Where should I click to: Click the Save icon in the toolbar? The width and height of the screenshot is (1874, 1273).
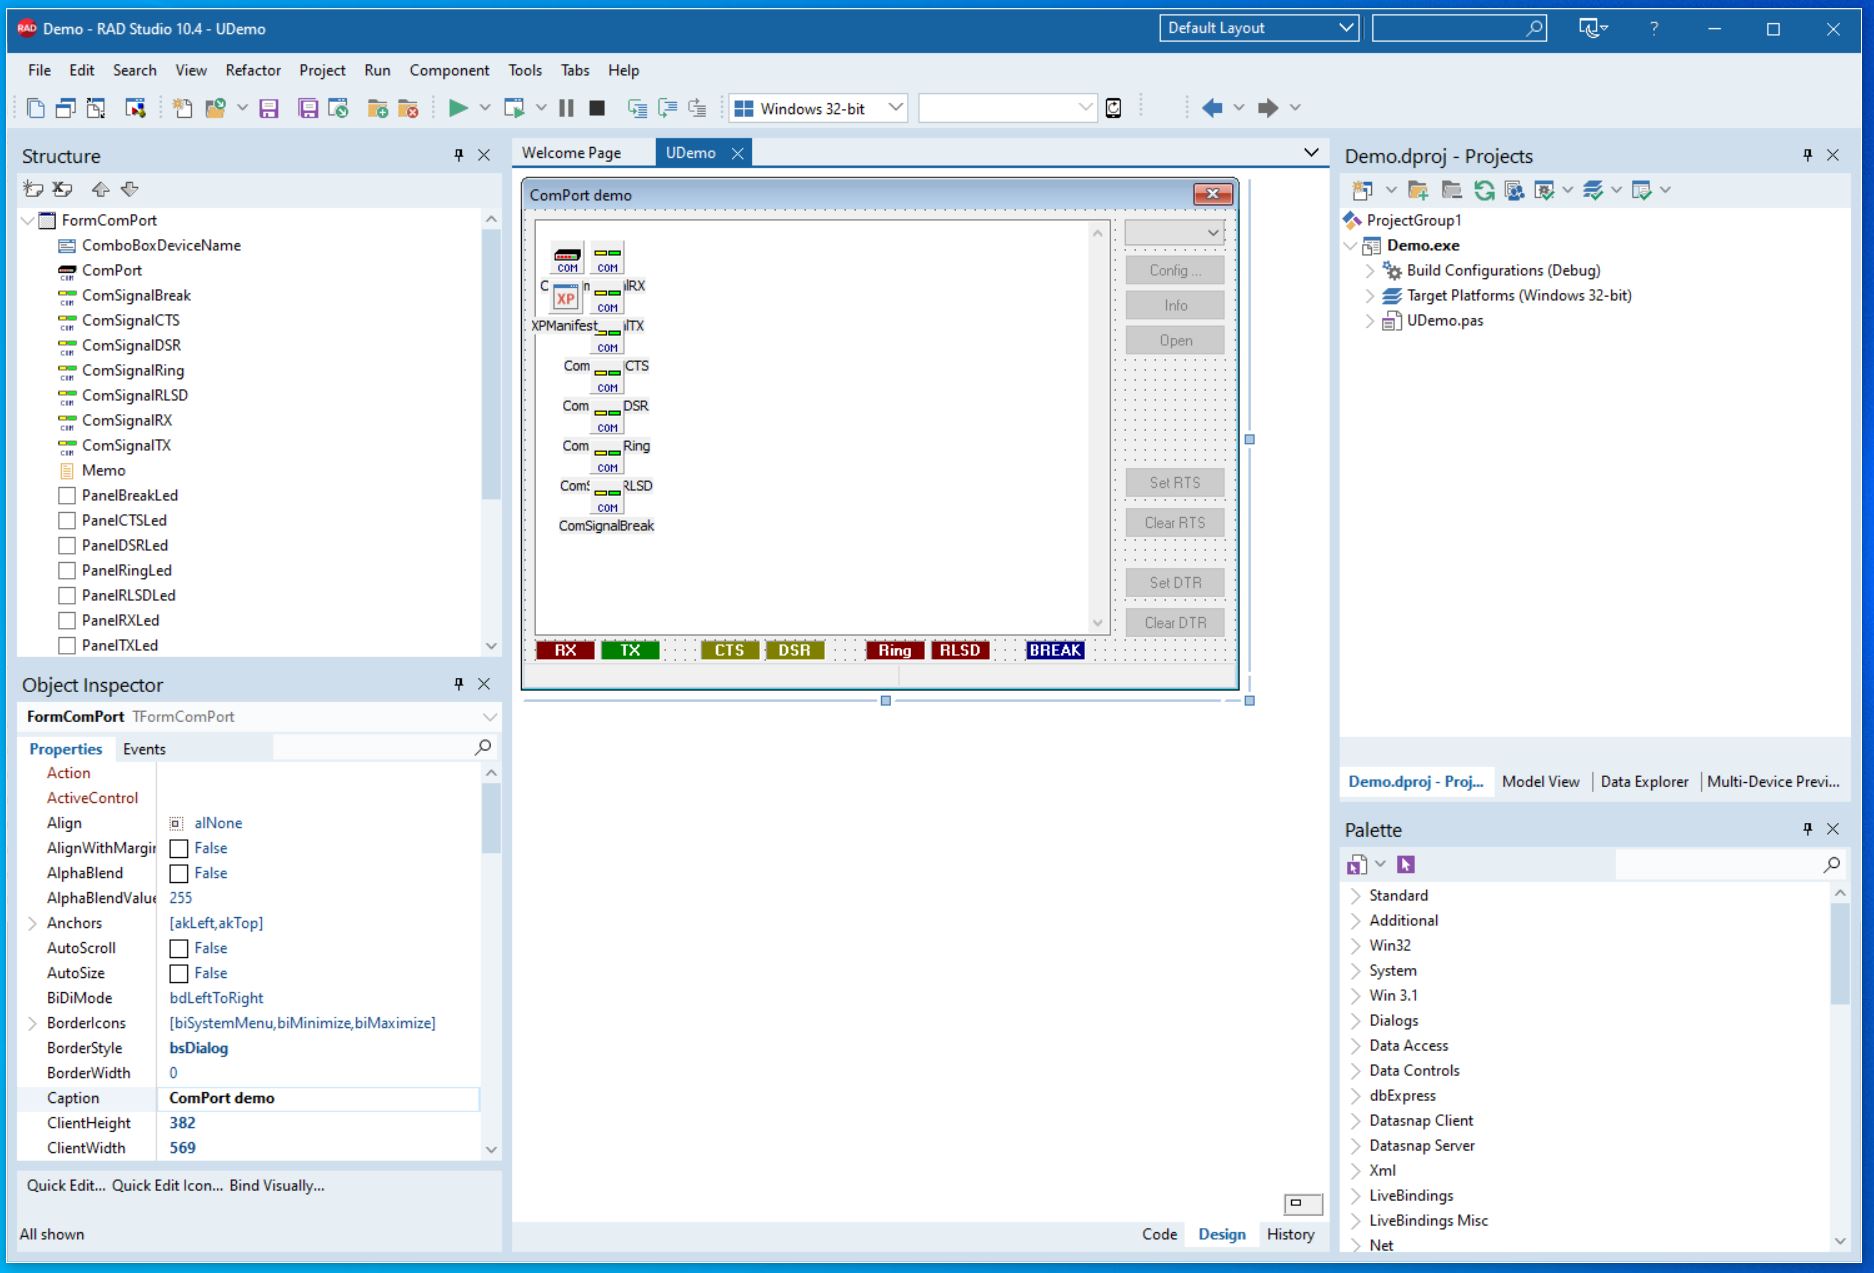click(x=268, y=108)
